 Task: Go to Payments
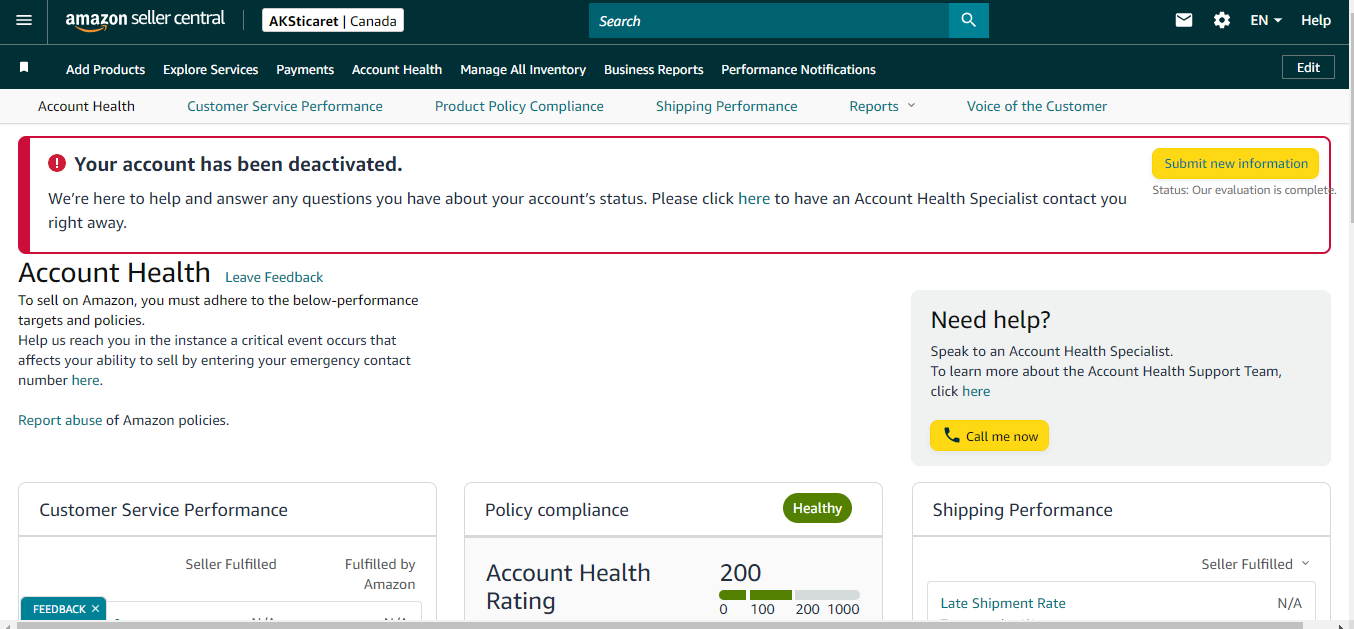[305, 69]
